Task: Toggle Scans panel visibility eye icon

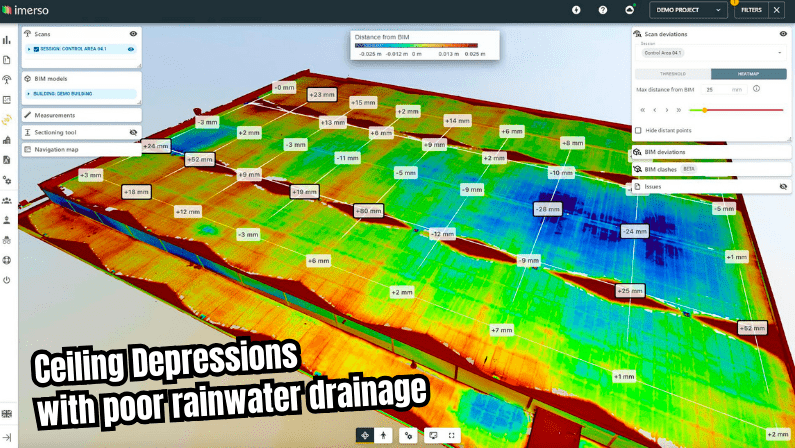Action: 133,34
